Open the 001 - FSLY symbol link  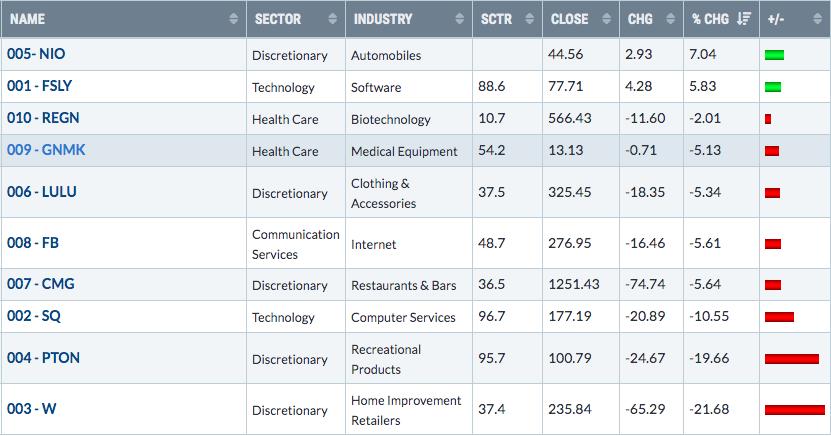click(39, 86)
